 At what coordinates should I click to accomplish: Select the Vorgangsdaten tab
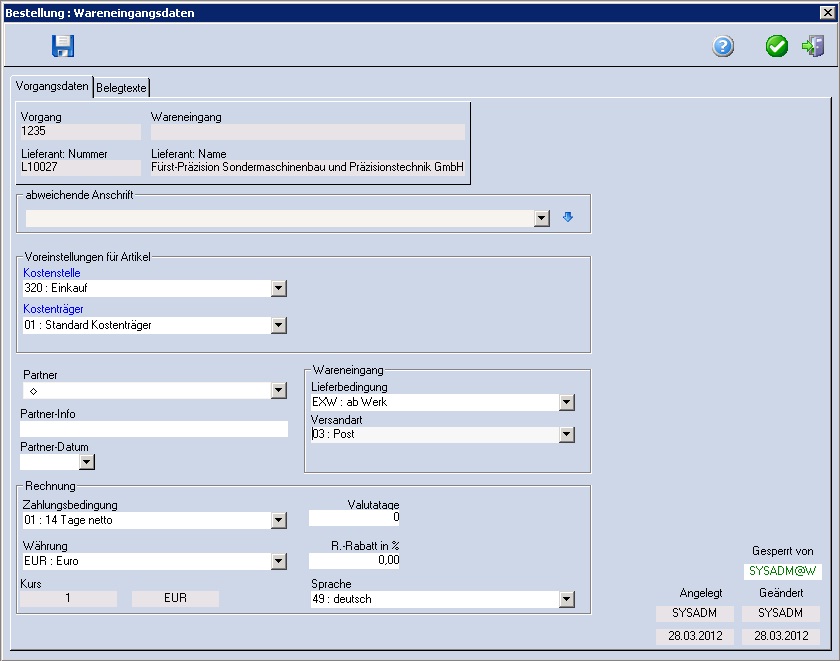click(52, 87)
